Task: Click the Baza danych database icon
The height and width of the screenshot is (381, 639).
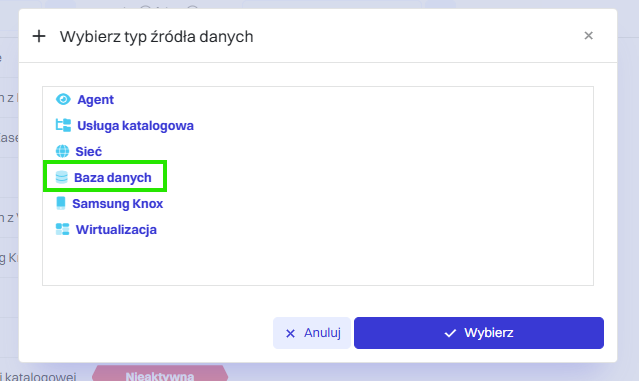Action: pyautogui.click(x=62, y=177)
